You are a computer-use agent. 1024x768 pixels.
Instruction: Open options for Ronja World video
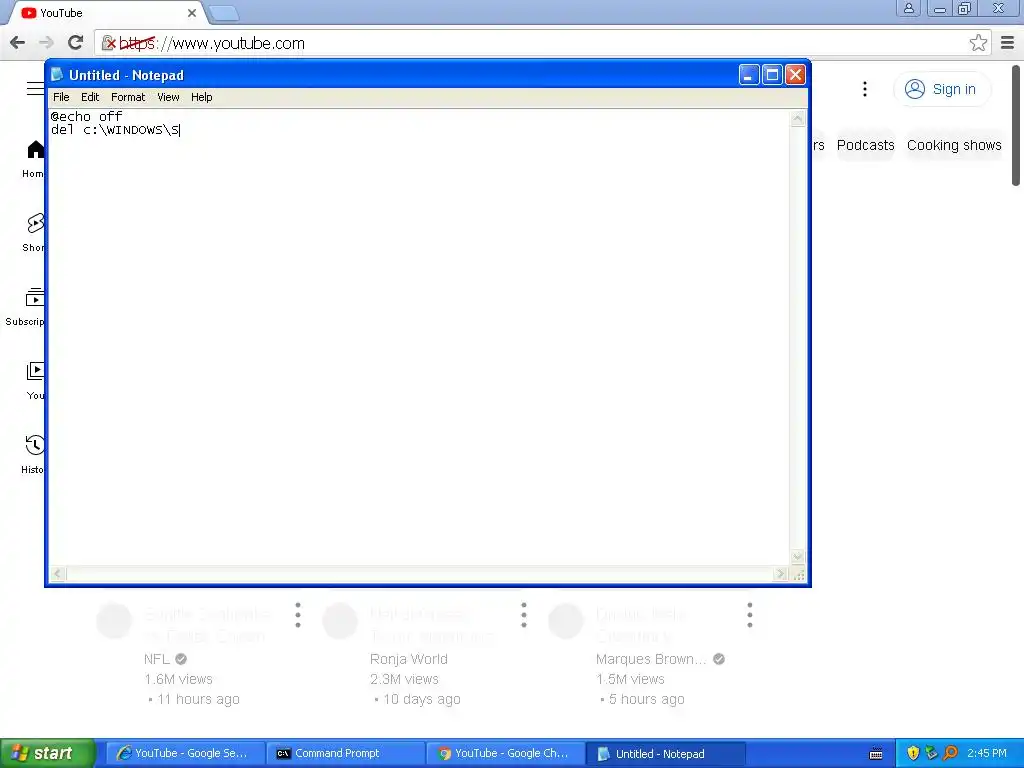(524, 615)
